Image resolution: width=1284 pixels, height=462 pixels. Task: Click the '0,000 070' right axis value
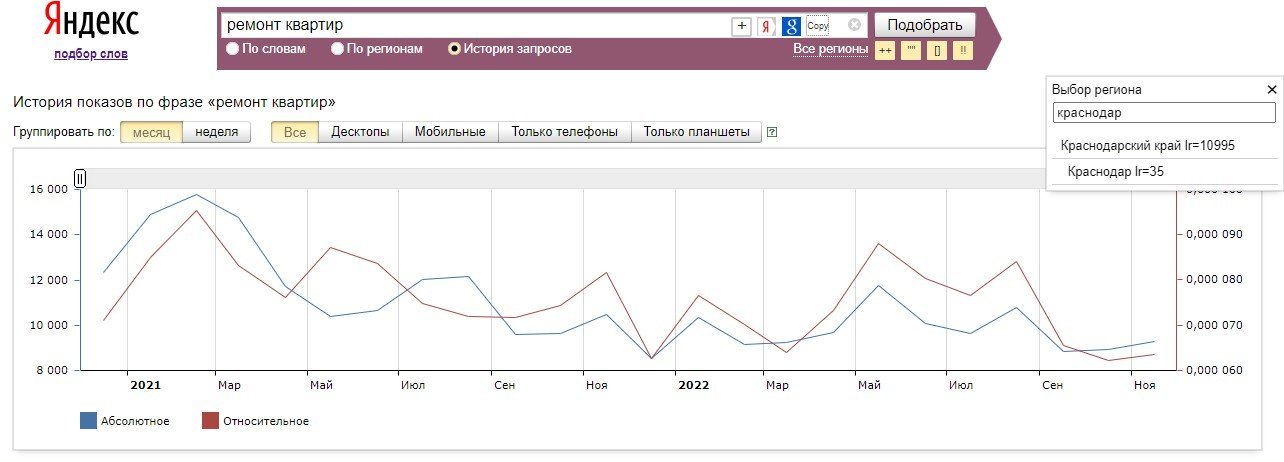[1213, 326]
